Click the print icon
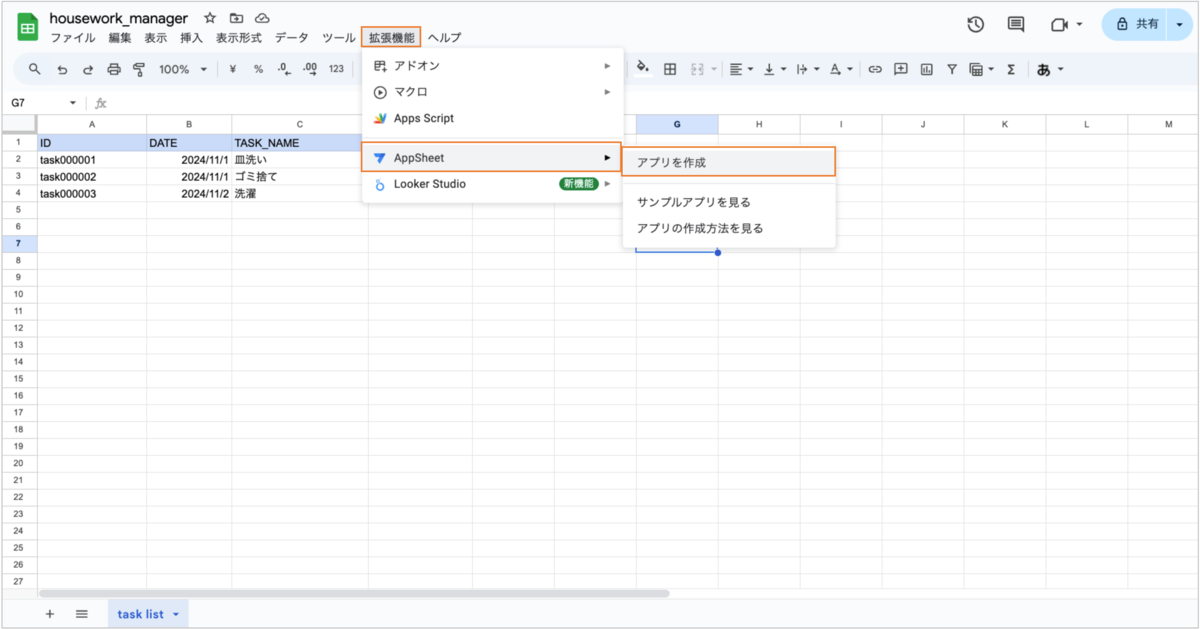The height and width of the screenshot is (629, 1200). pos(114,69)
